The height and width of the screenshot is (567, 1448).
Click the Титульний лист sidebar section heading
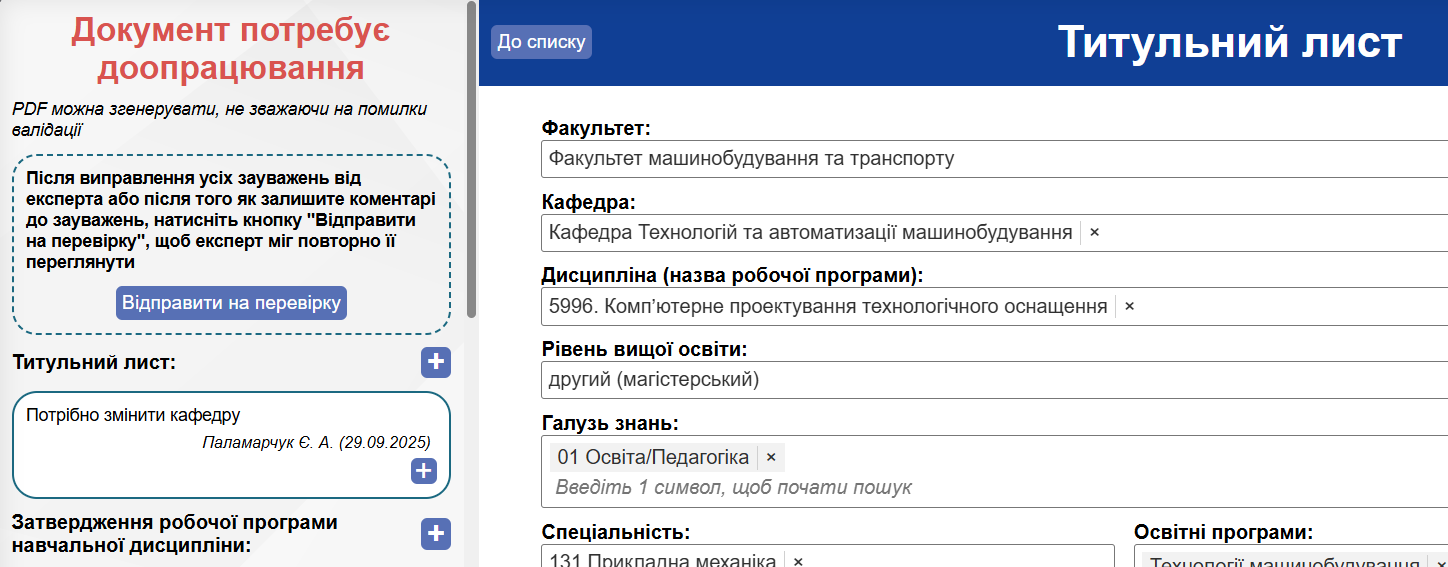(x=94, y=362)
